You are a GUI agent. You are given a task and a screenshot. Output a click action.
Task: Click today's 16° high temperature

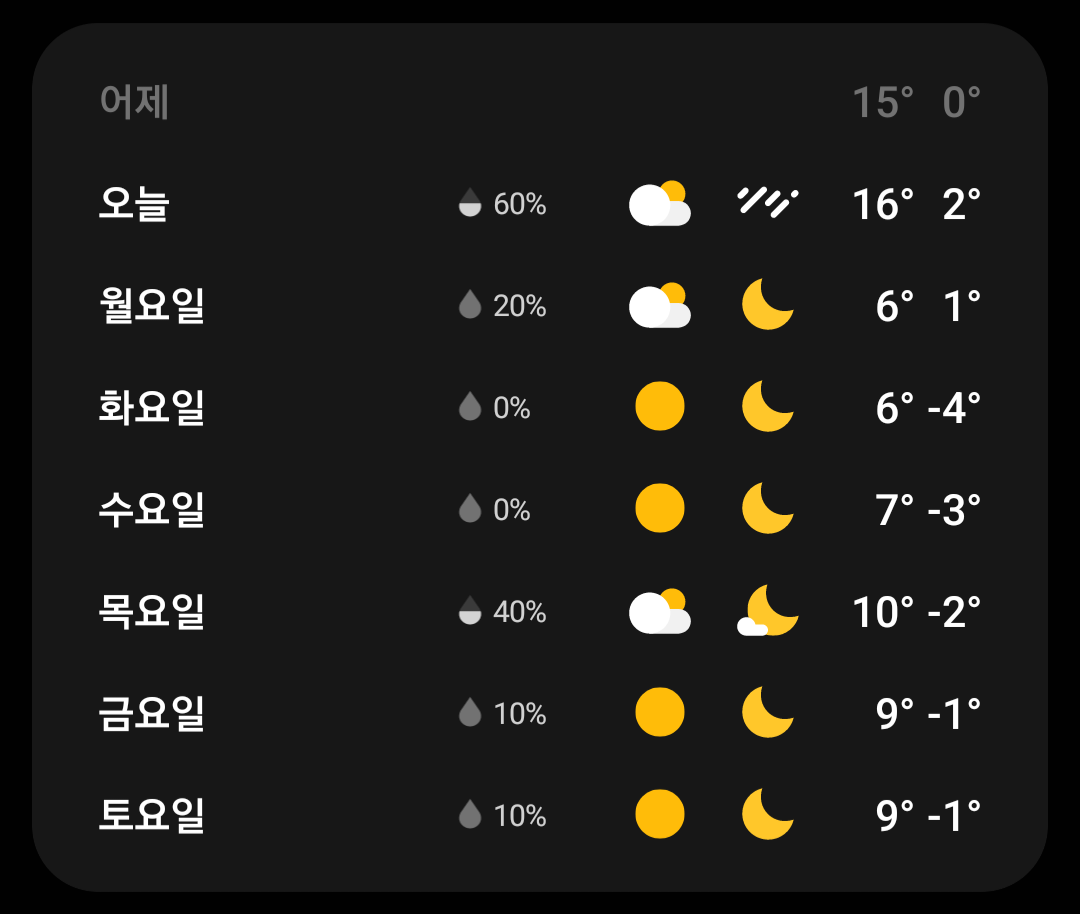point(882,204)
